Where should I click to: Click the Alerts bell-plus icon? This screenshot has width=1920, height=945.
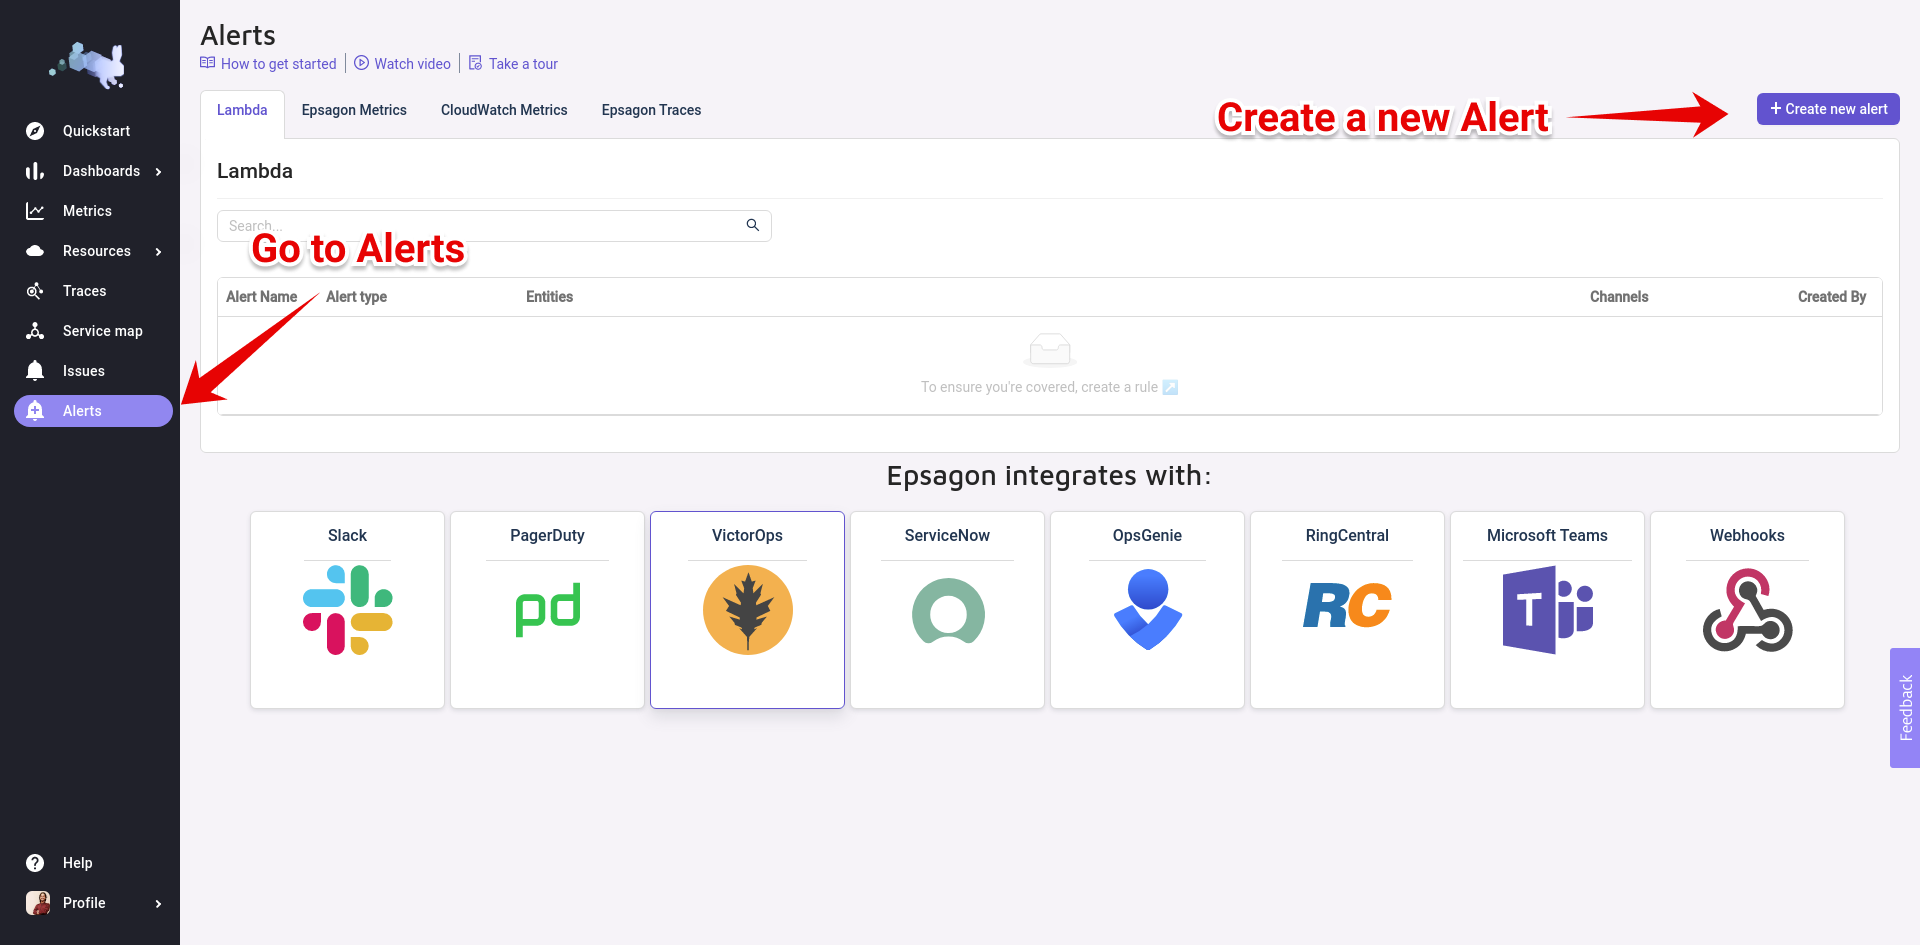point(35,411)
